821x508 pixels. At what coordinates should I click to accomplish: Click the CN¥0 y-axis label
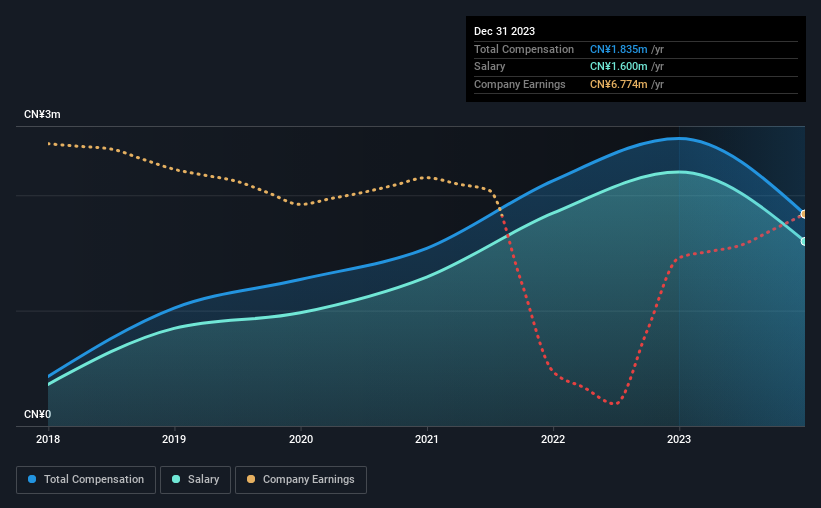tap(38, 414)
